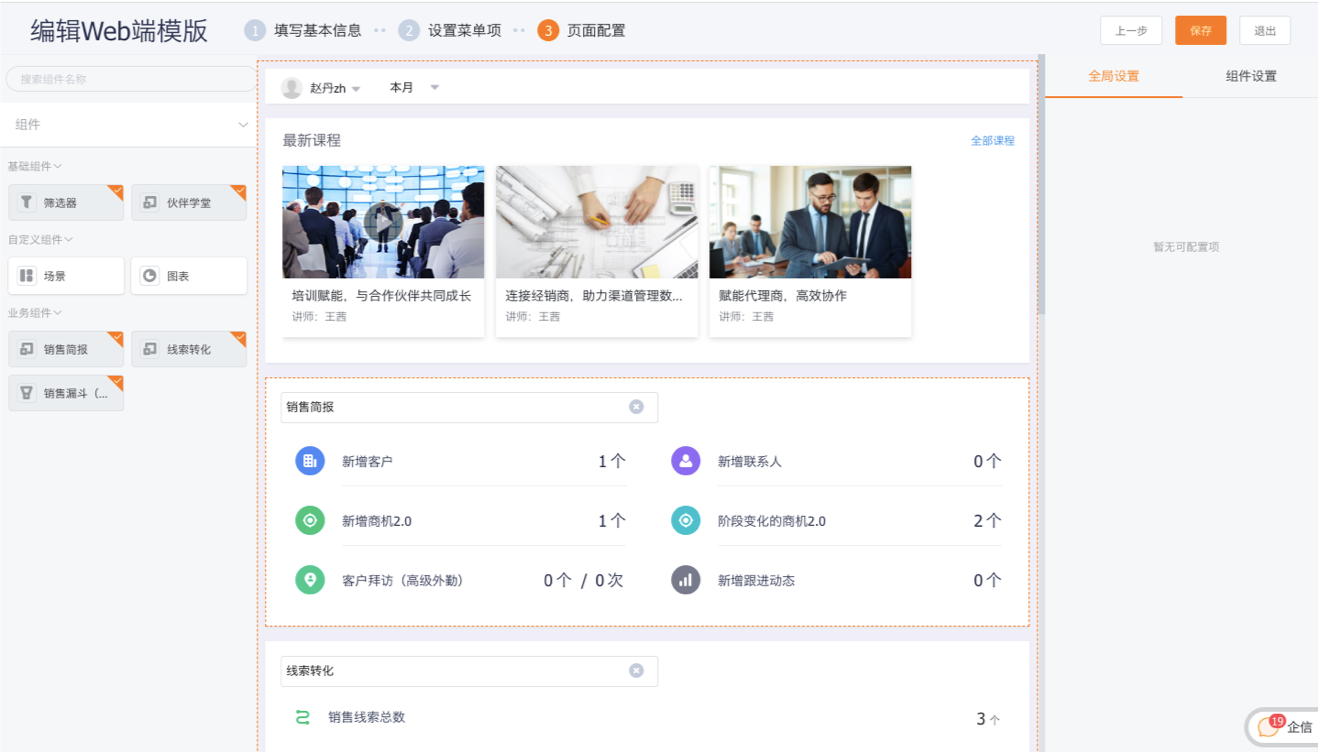Click the 阶段变化的商机2.0 count 2个
Viewport: 1318px width, 752px height.
[987, 521]
